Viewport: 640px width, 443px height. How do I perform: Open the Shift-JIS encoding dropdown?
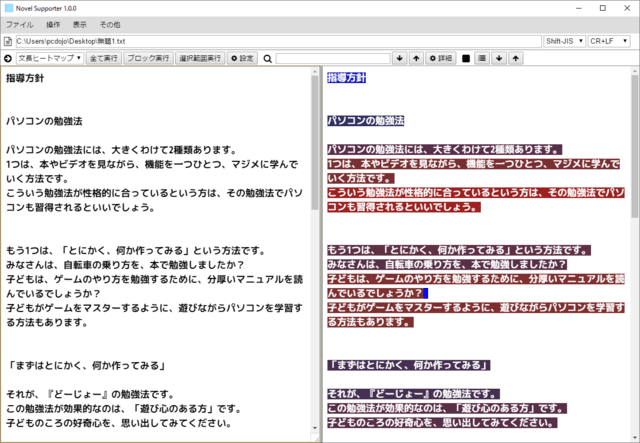click(x=564, y=41)
